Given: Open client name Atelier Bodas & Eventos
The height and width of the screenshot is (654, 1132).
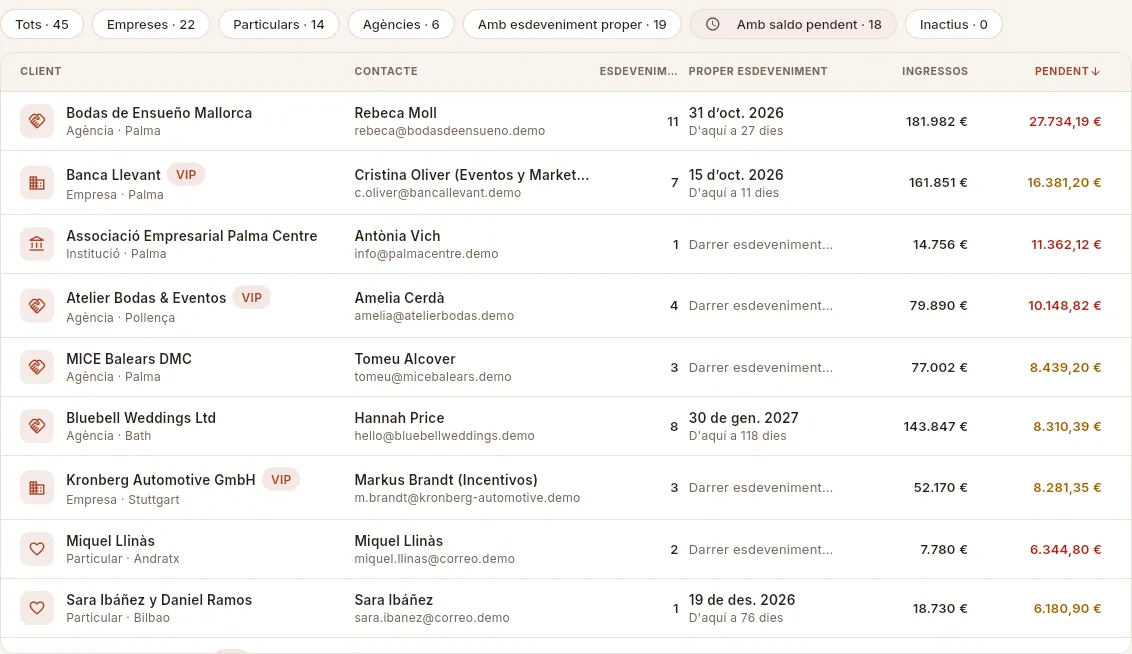Looking at the screenshot, I should tap(146, 297).
